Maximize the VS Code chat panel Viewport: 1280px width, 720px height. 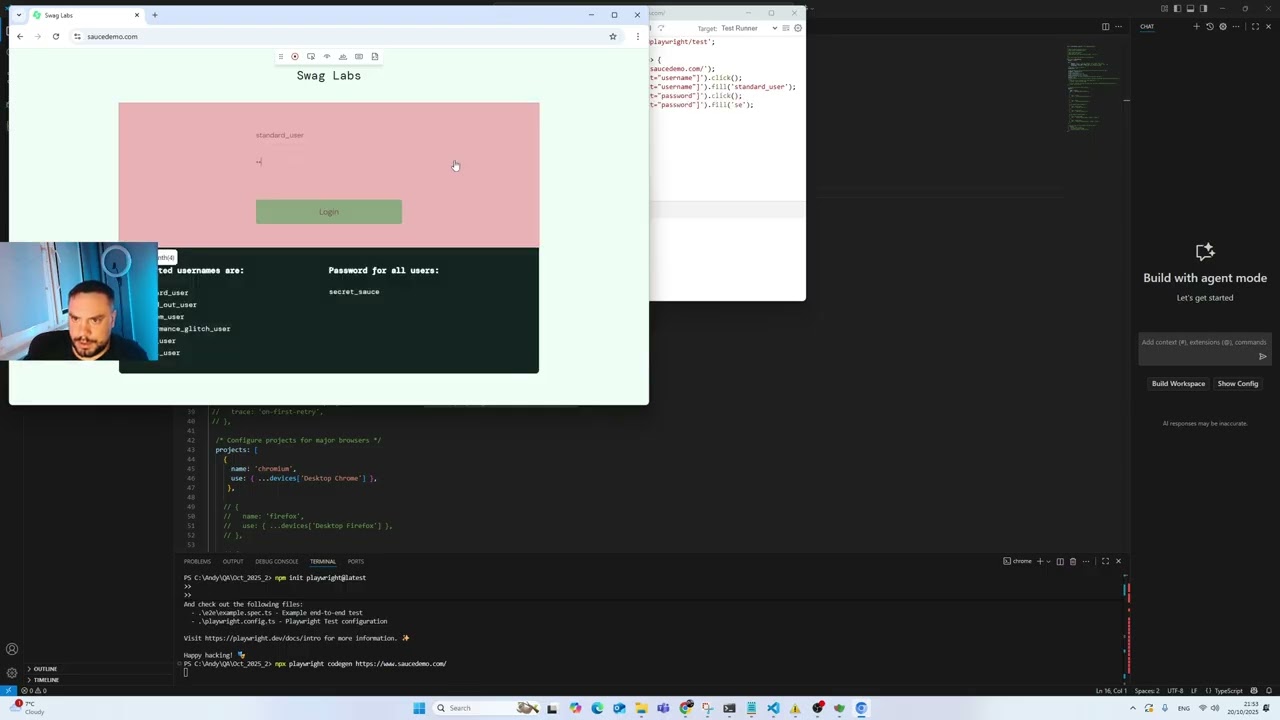click(x=1255, y=27)
